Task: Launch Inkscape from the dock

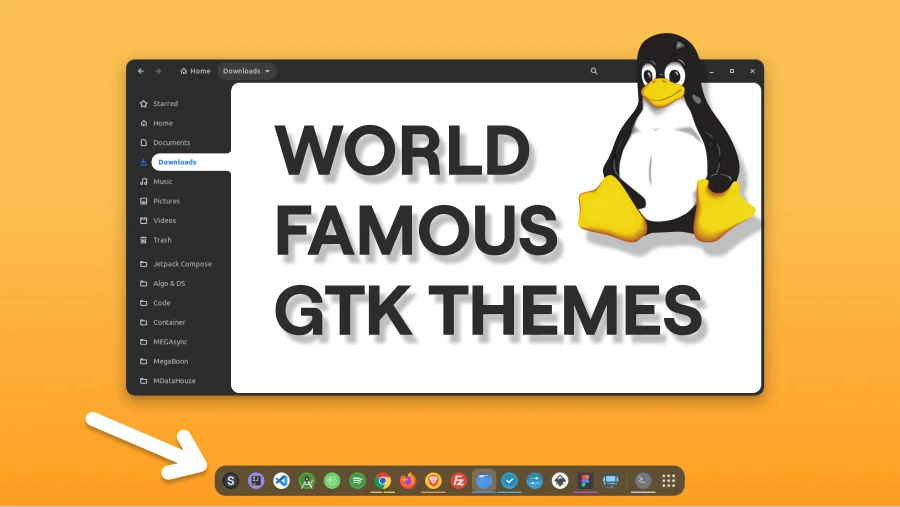Action: [x=560, y=481]
